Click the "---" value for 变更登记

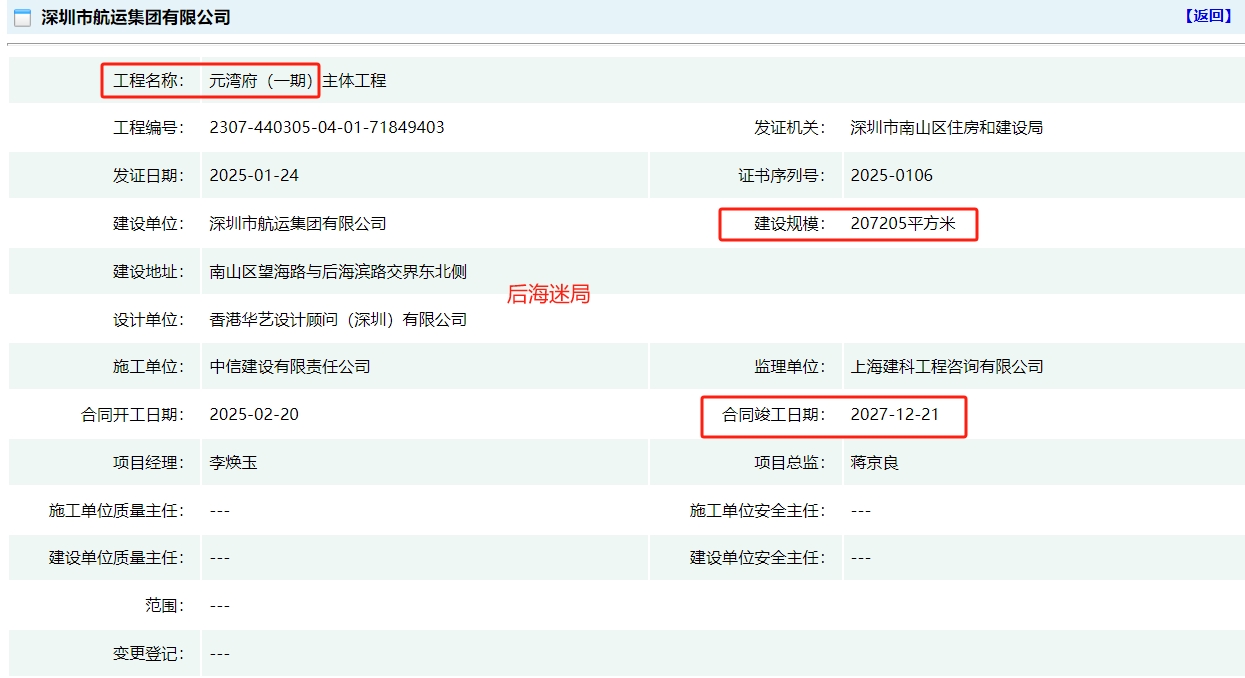(220, 654)
